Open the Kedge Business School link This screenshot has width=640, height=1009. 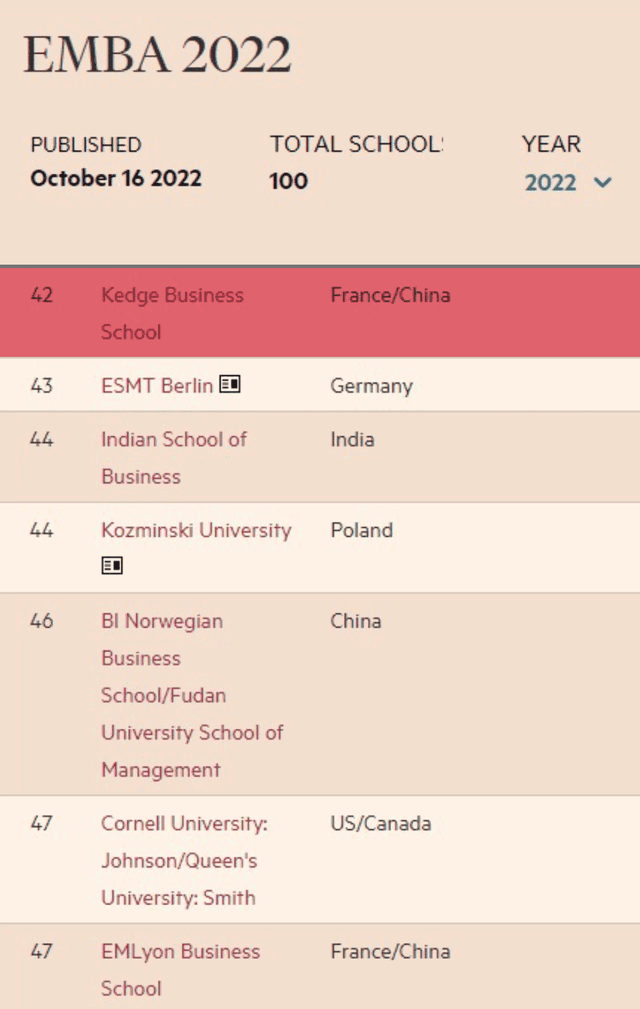(172, 313)
